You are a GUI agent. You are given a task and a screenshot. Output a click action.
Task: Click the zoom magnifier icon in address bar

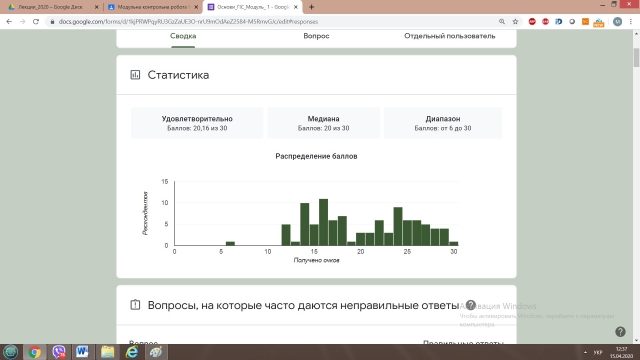pyautogui.click(x=502, y=22)
